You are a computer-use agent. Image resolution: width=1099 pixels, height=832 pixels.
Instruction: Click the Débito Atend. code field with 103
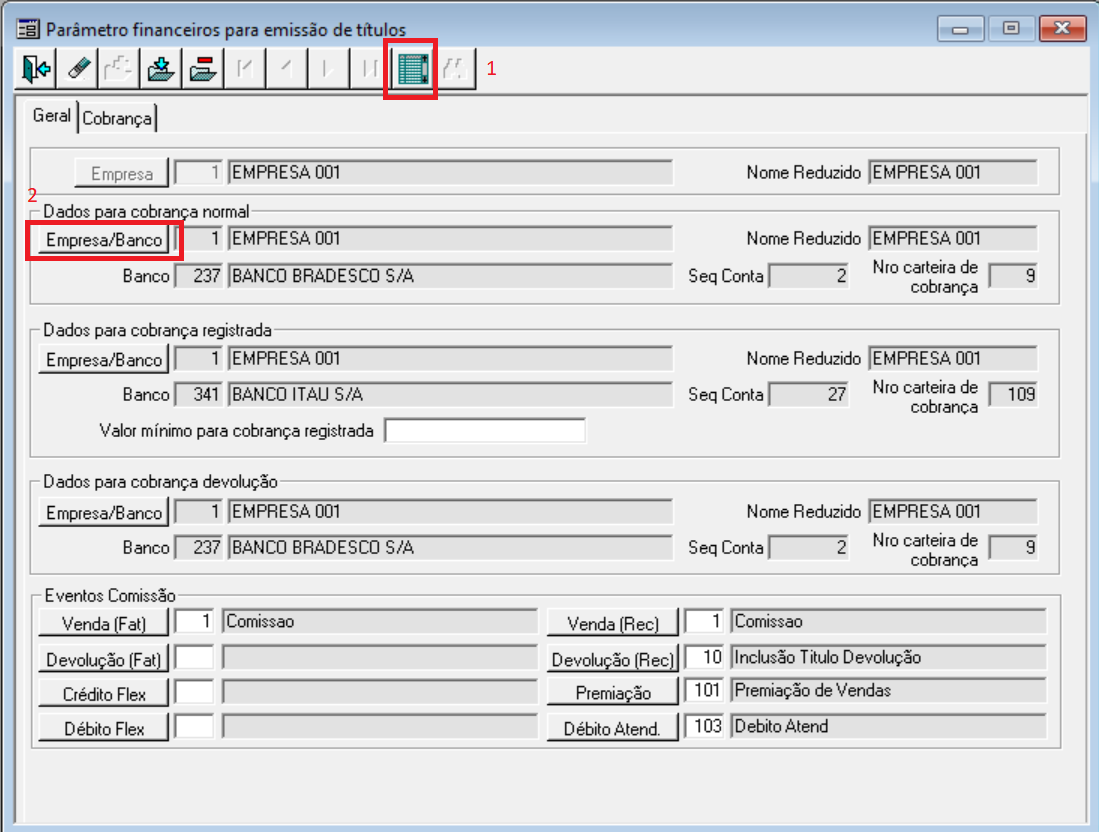704,725
